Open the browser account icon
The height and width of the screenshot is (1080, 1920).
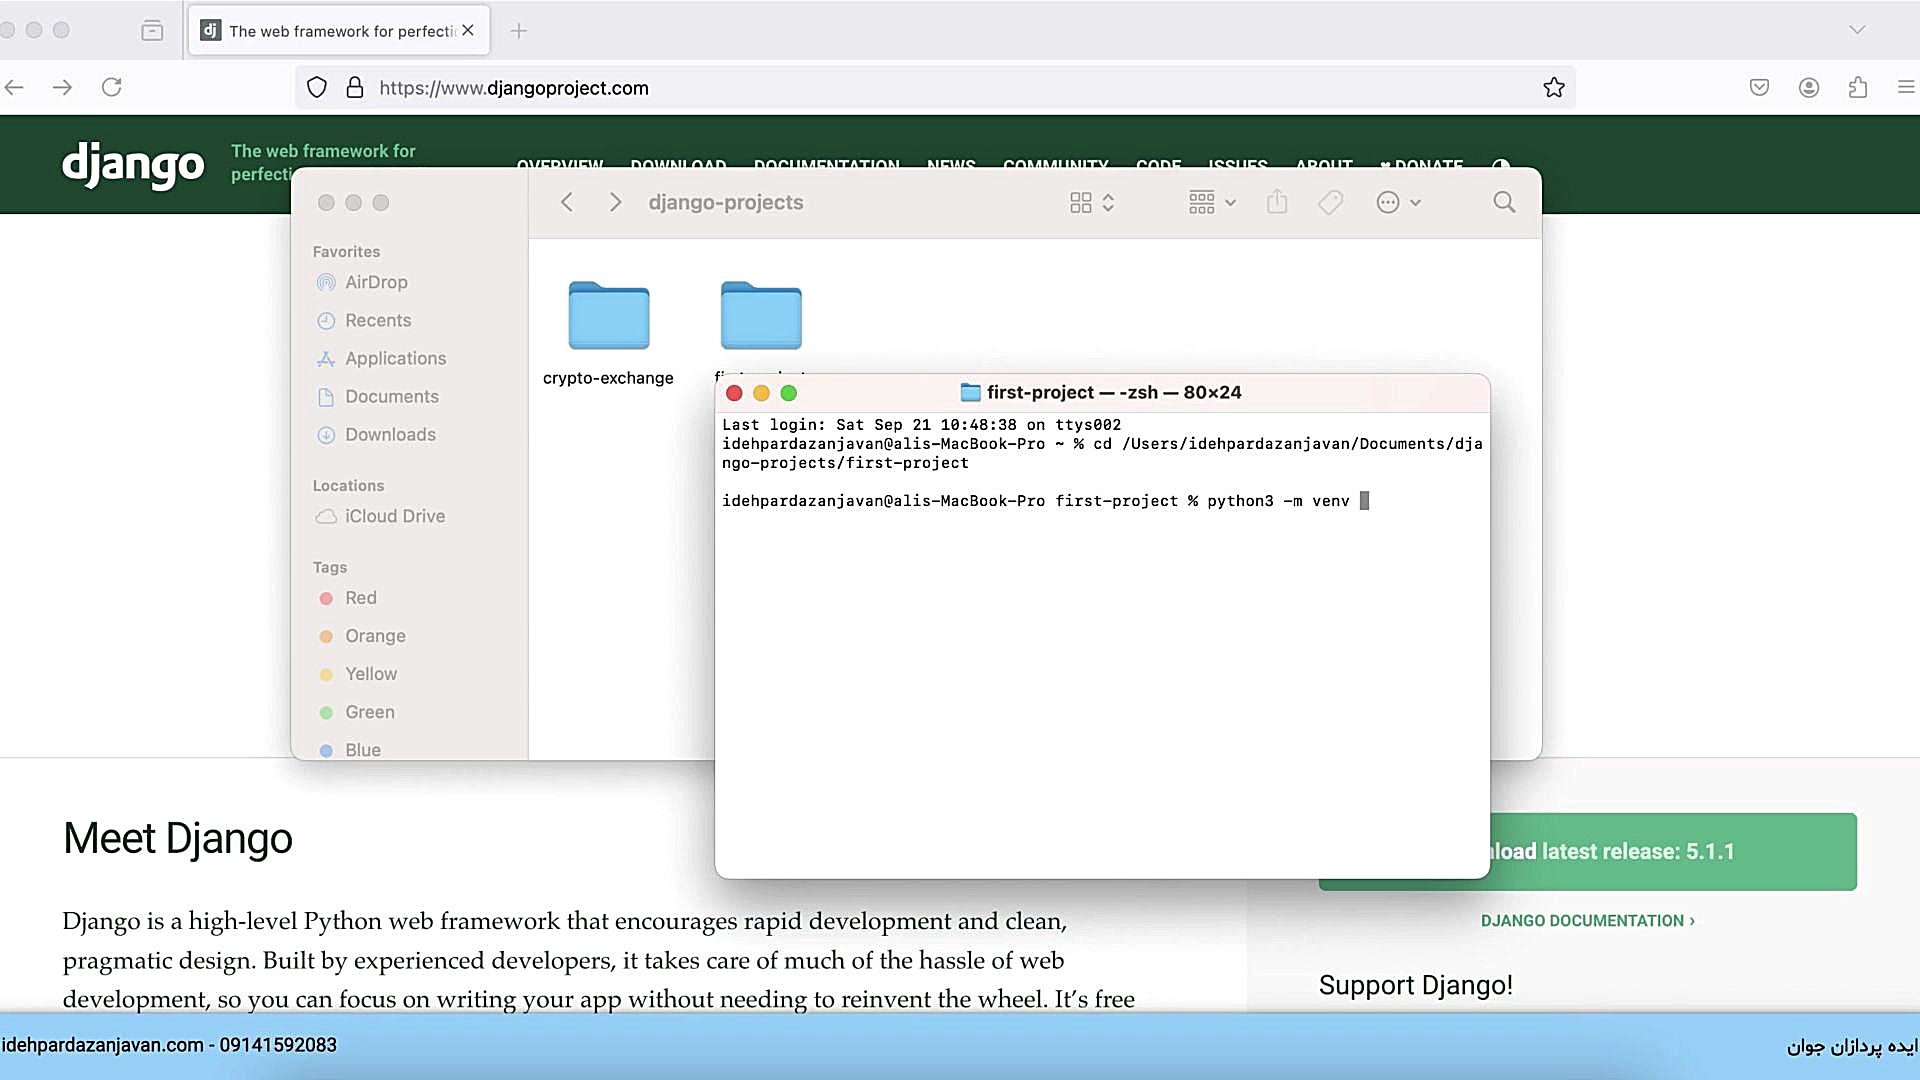point(1809,88)
